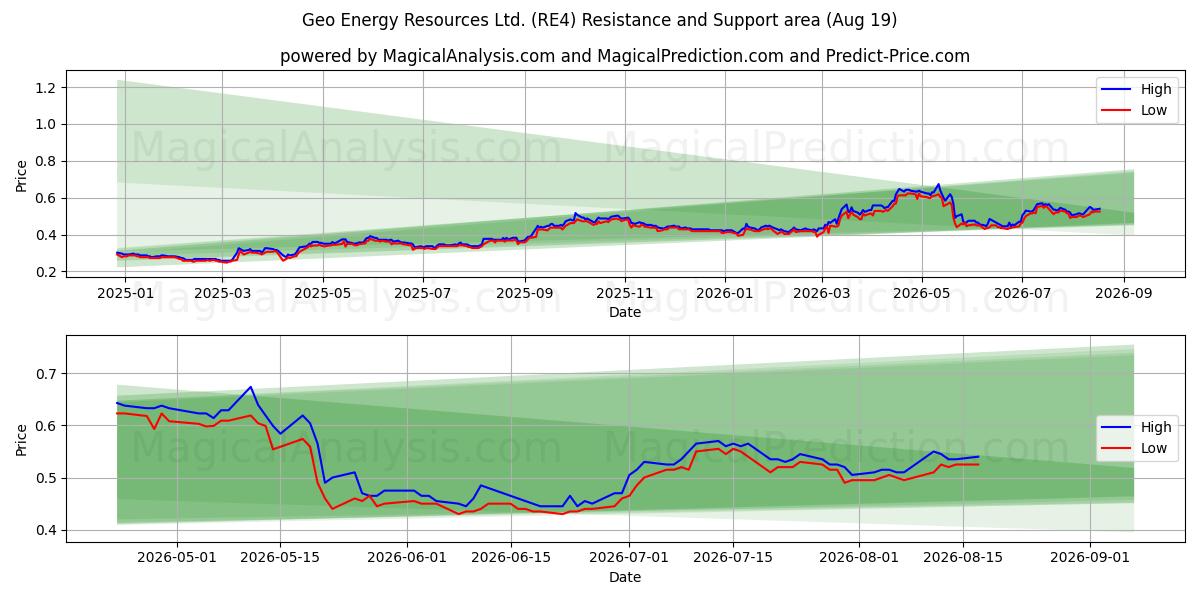Click the 'Date' x-axis label of the top chart
The height and width of the screenshot is (600, 1200).
625,313
